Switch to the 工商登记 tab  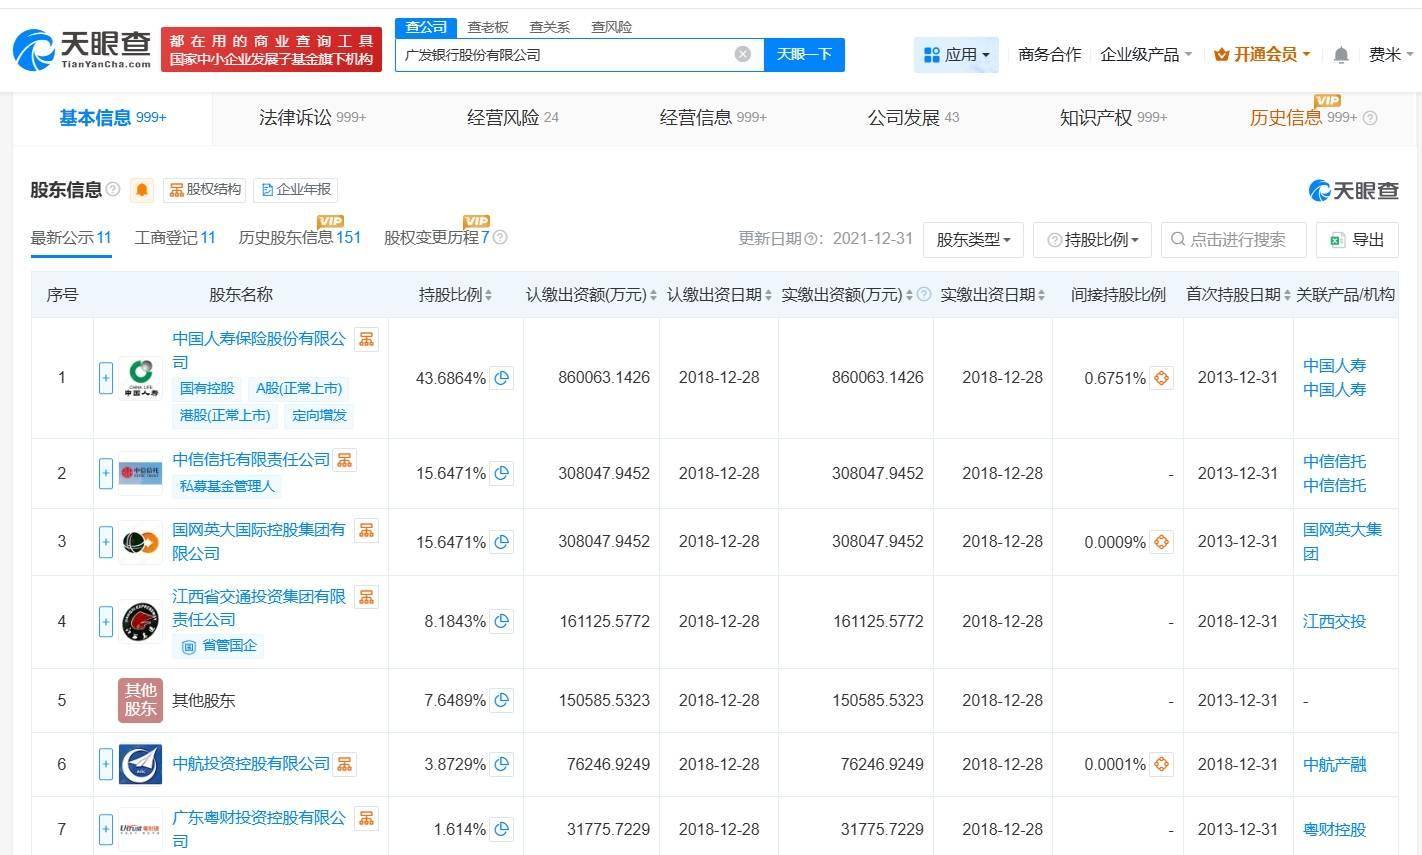coord(173,238)
